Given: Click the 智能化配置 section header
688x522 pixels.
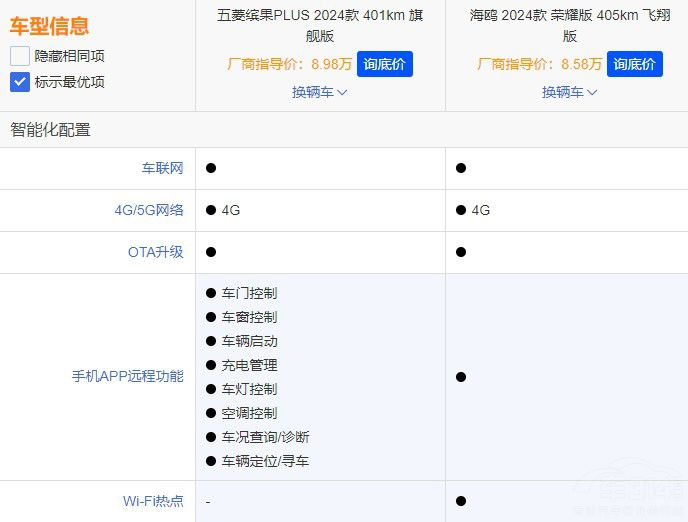Looking at the screenshot, I should tap(50, 129).
